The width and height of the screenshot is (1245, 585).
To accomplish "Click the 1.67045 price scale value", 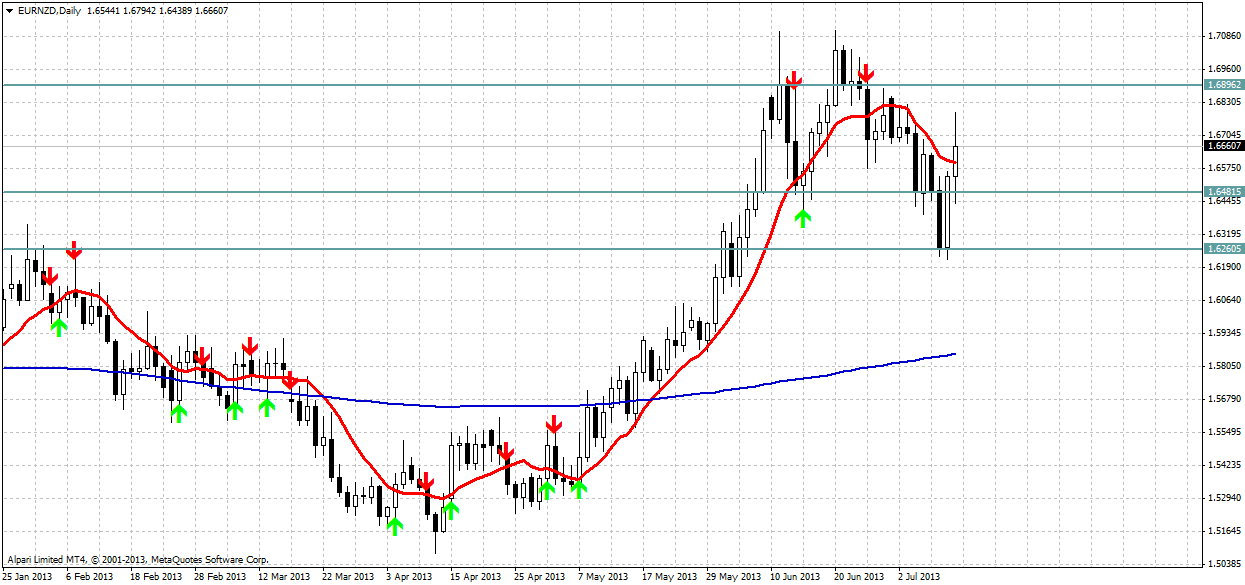I will coord(1224,135).
